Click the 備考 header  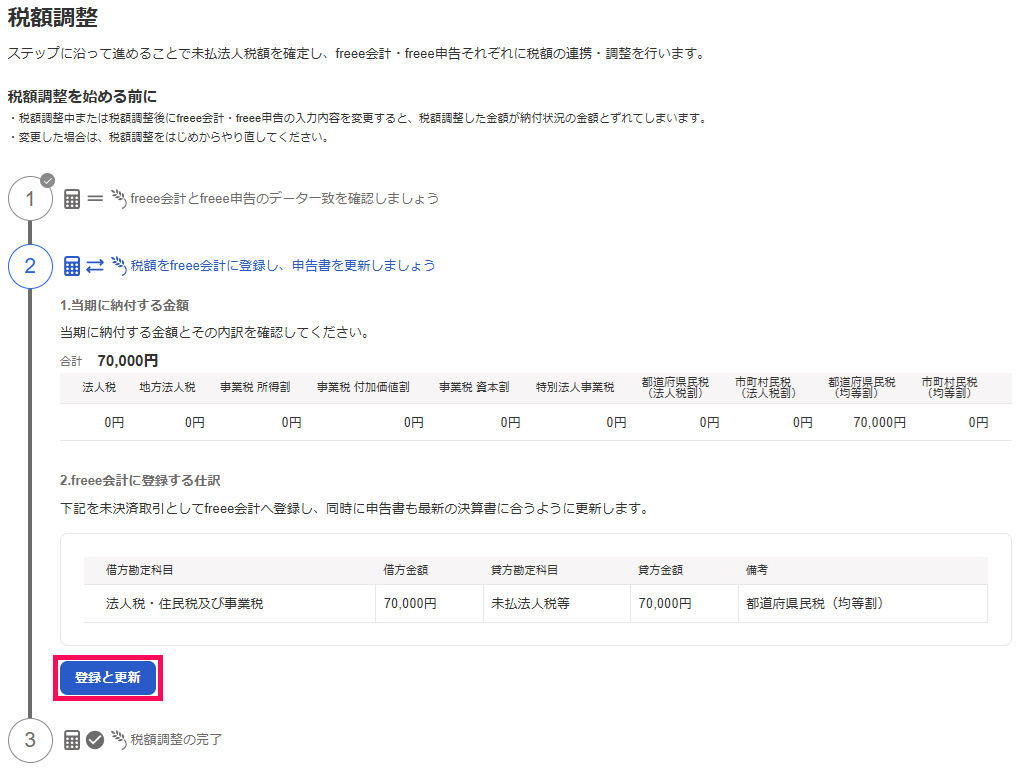[757, 570]
